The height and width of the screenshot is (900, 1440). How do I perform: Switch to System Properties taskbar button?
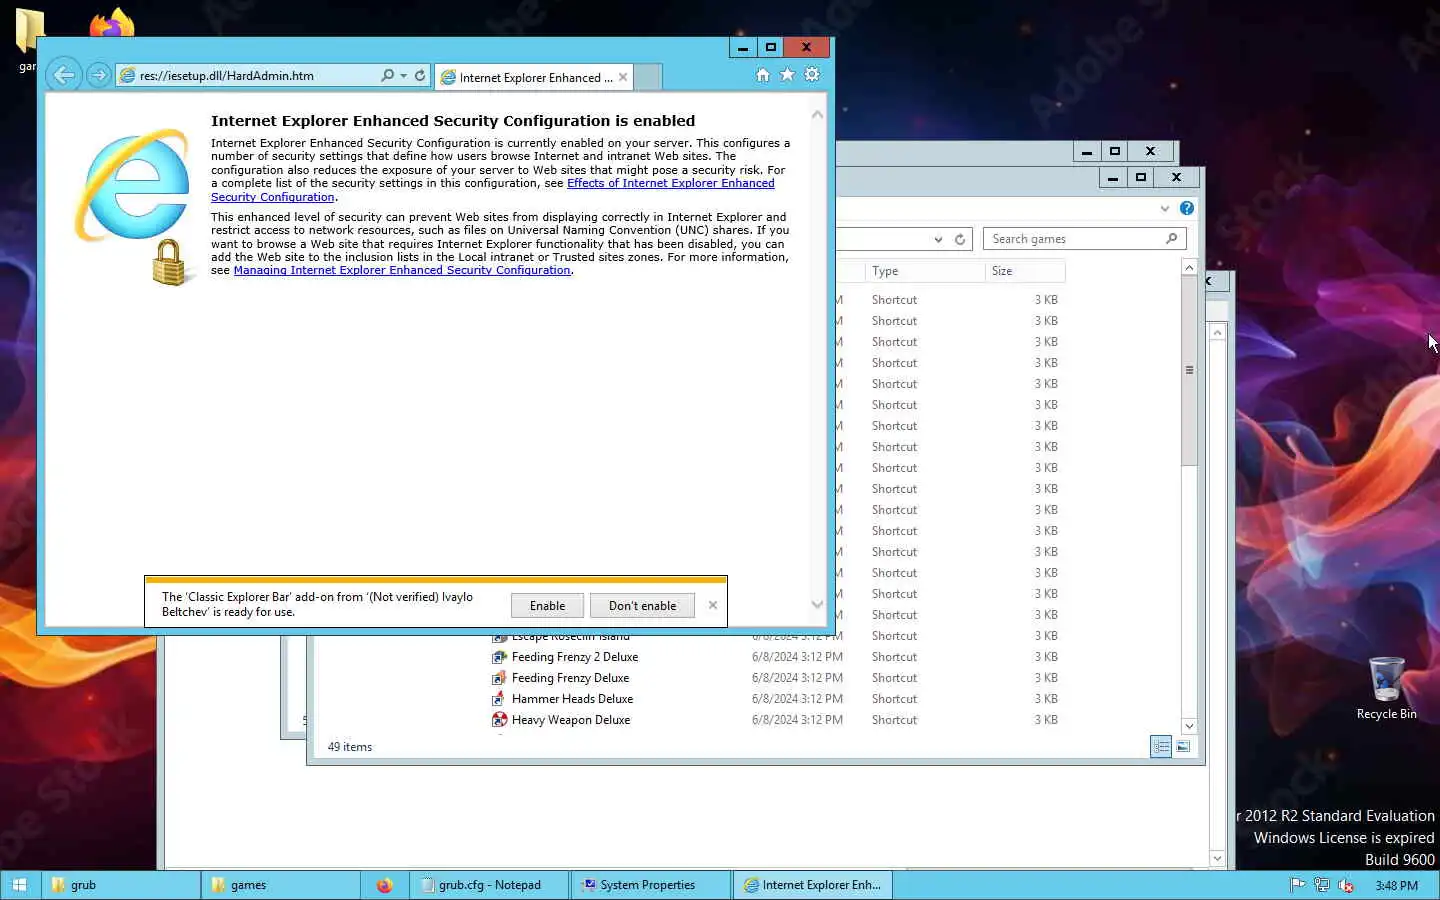point(651,885)
